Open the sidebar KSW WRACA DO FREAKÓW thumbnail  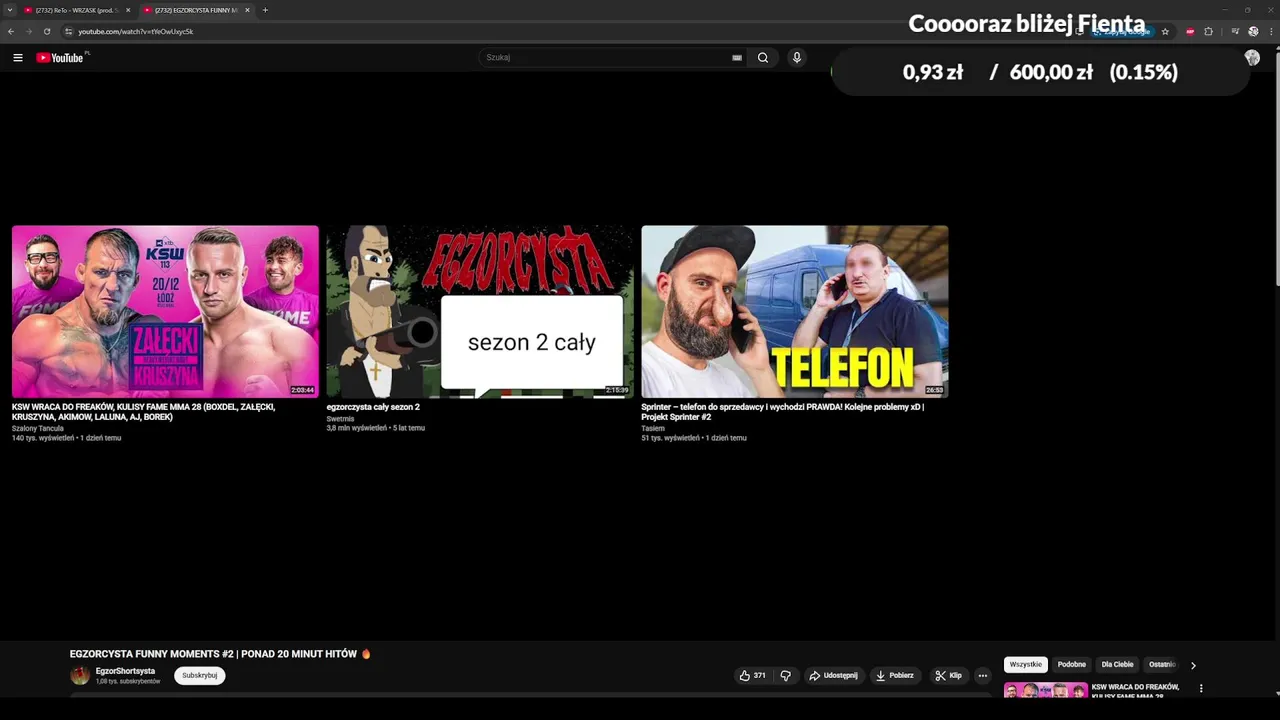point(1046,690)
